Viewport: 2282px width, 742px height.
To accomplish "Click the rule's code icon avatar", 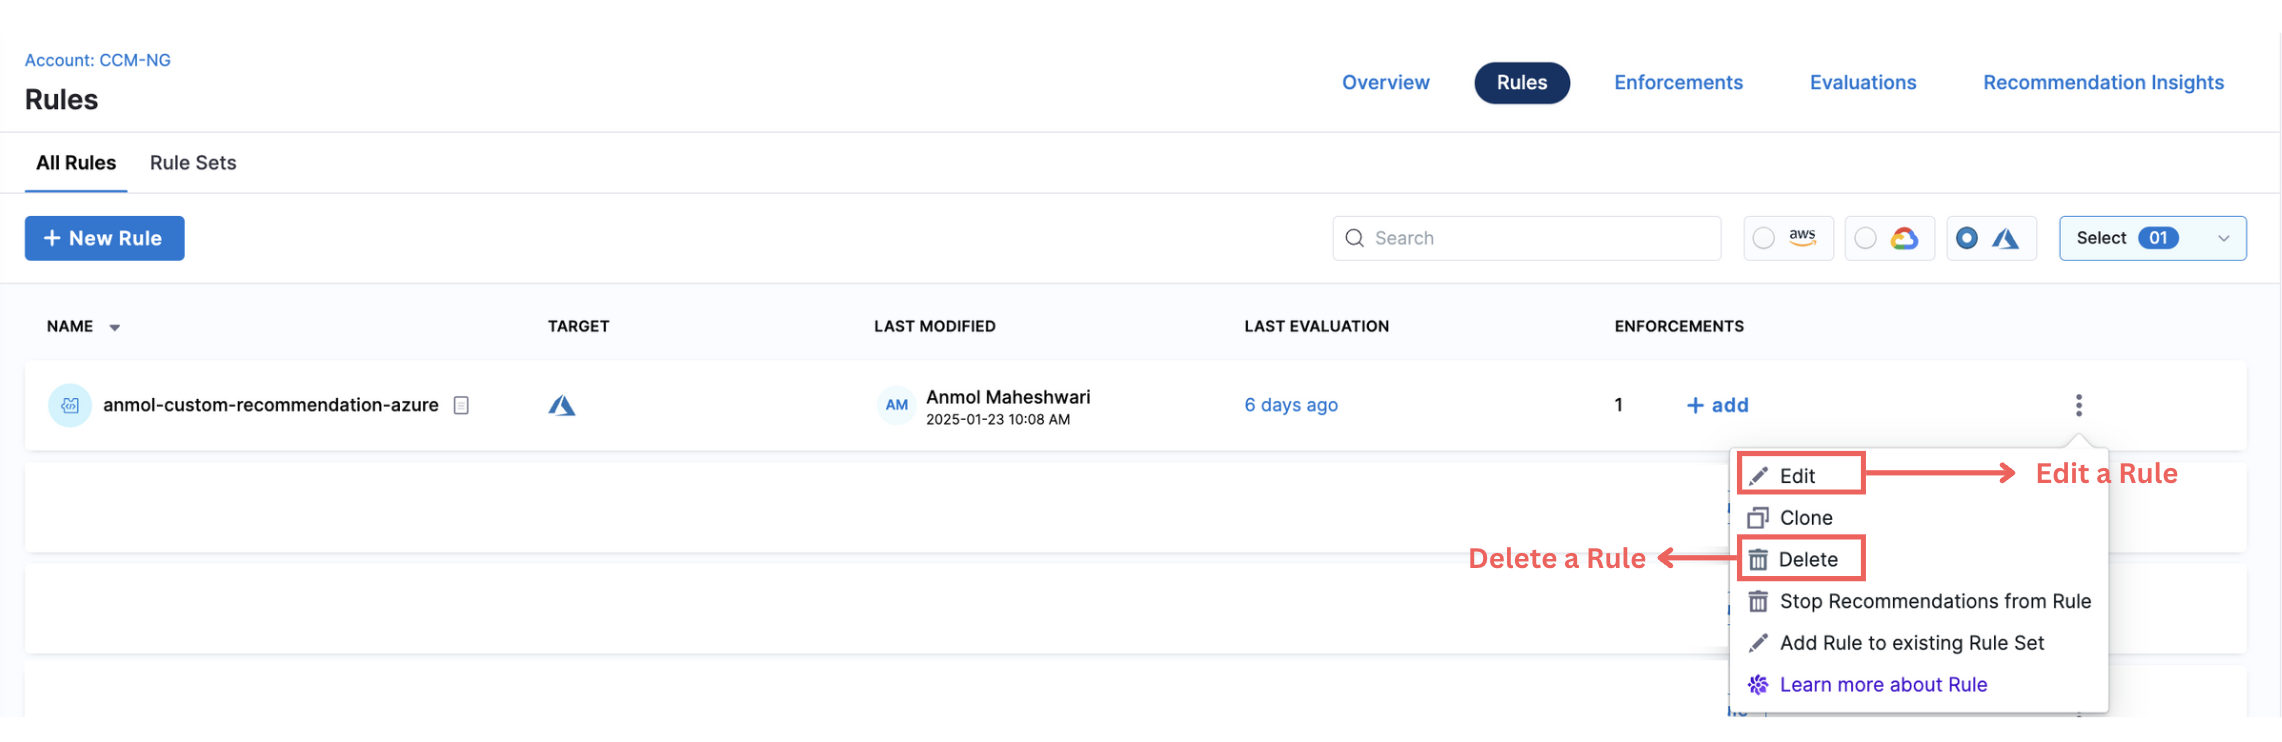I will (x=70, y=405).
